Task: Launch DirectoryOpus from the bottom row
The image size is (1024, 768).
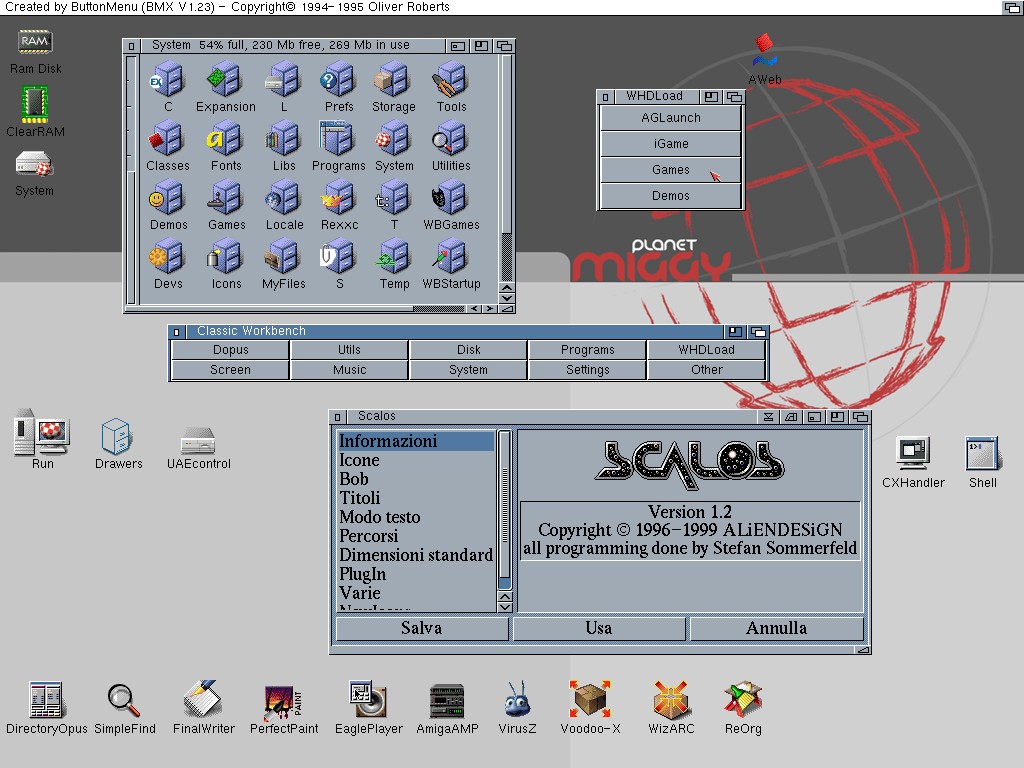Action: click(46, 699)
